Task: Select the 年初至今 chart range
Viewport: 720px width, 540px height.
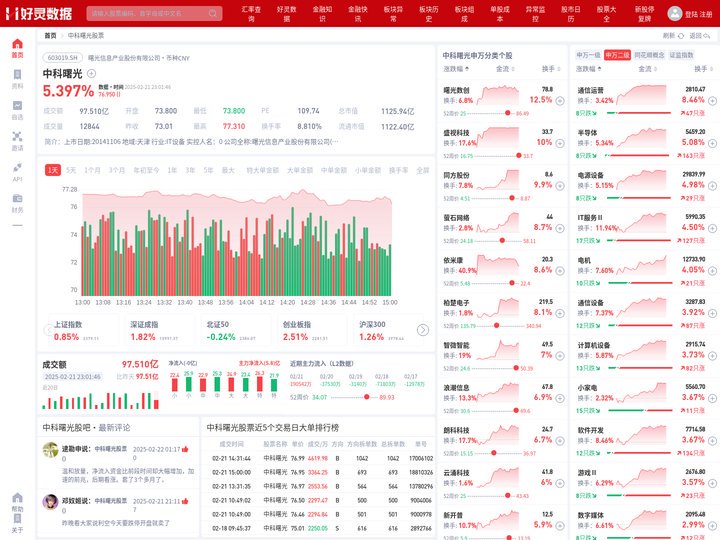Action: click(x=146, y=170)
